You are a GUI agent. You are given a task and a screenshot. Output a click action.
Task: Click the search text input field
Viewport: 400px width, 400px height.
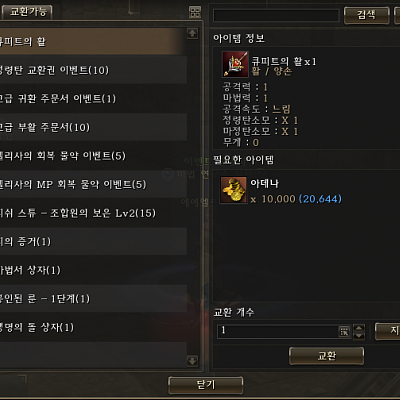(x=276, y=15)
